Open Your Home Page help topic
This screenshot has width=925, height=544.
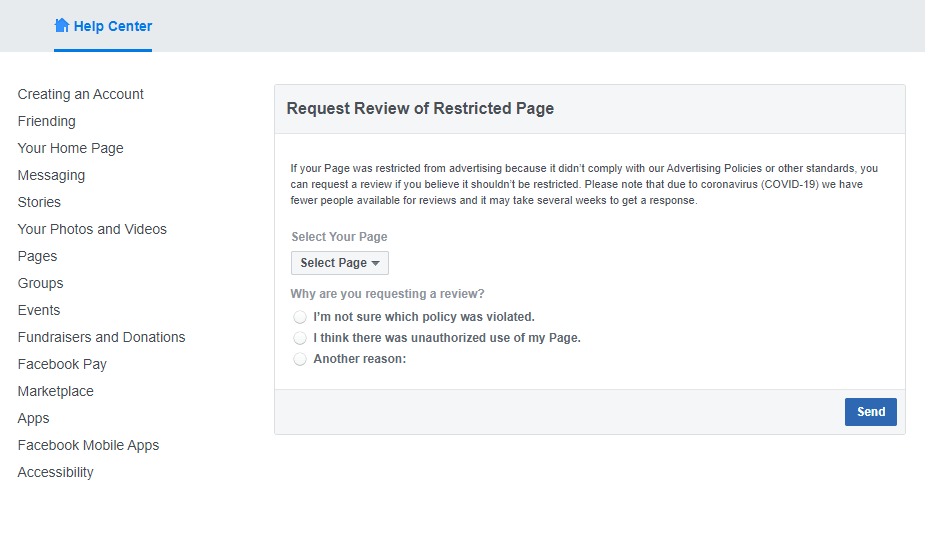(x=70, y=149)
